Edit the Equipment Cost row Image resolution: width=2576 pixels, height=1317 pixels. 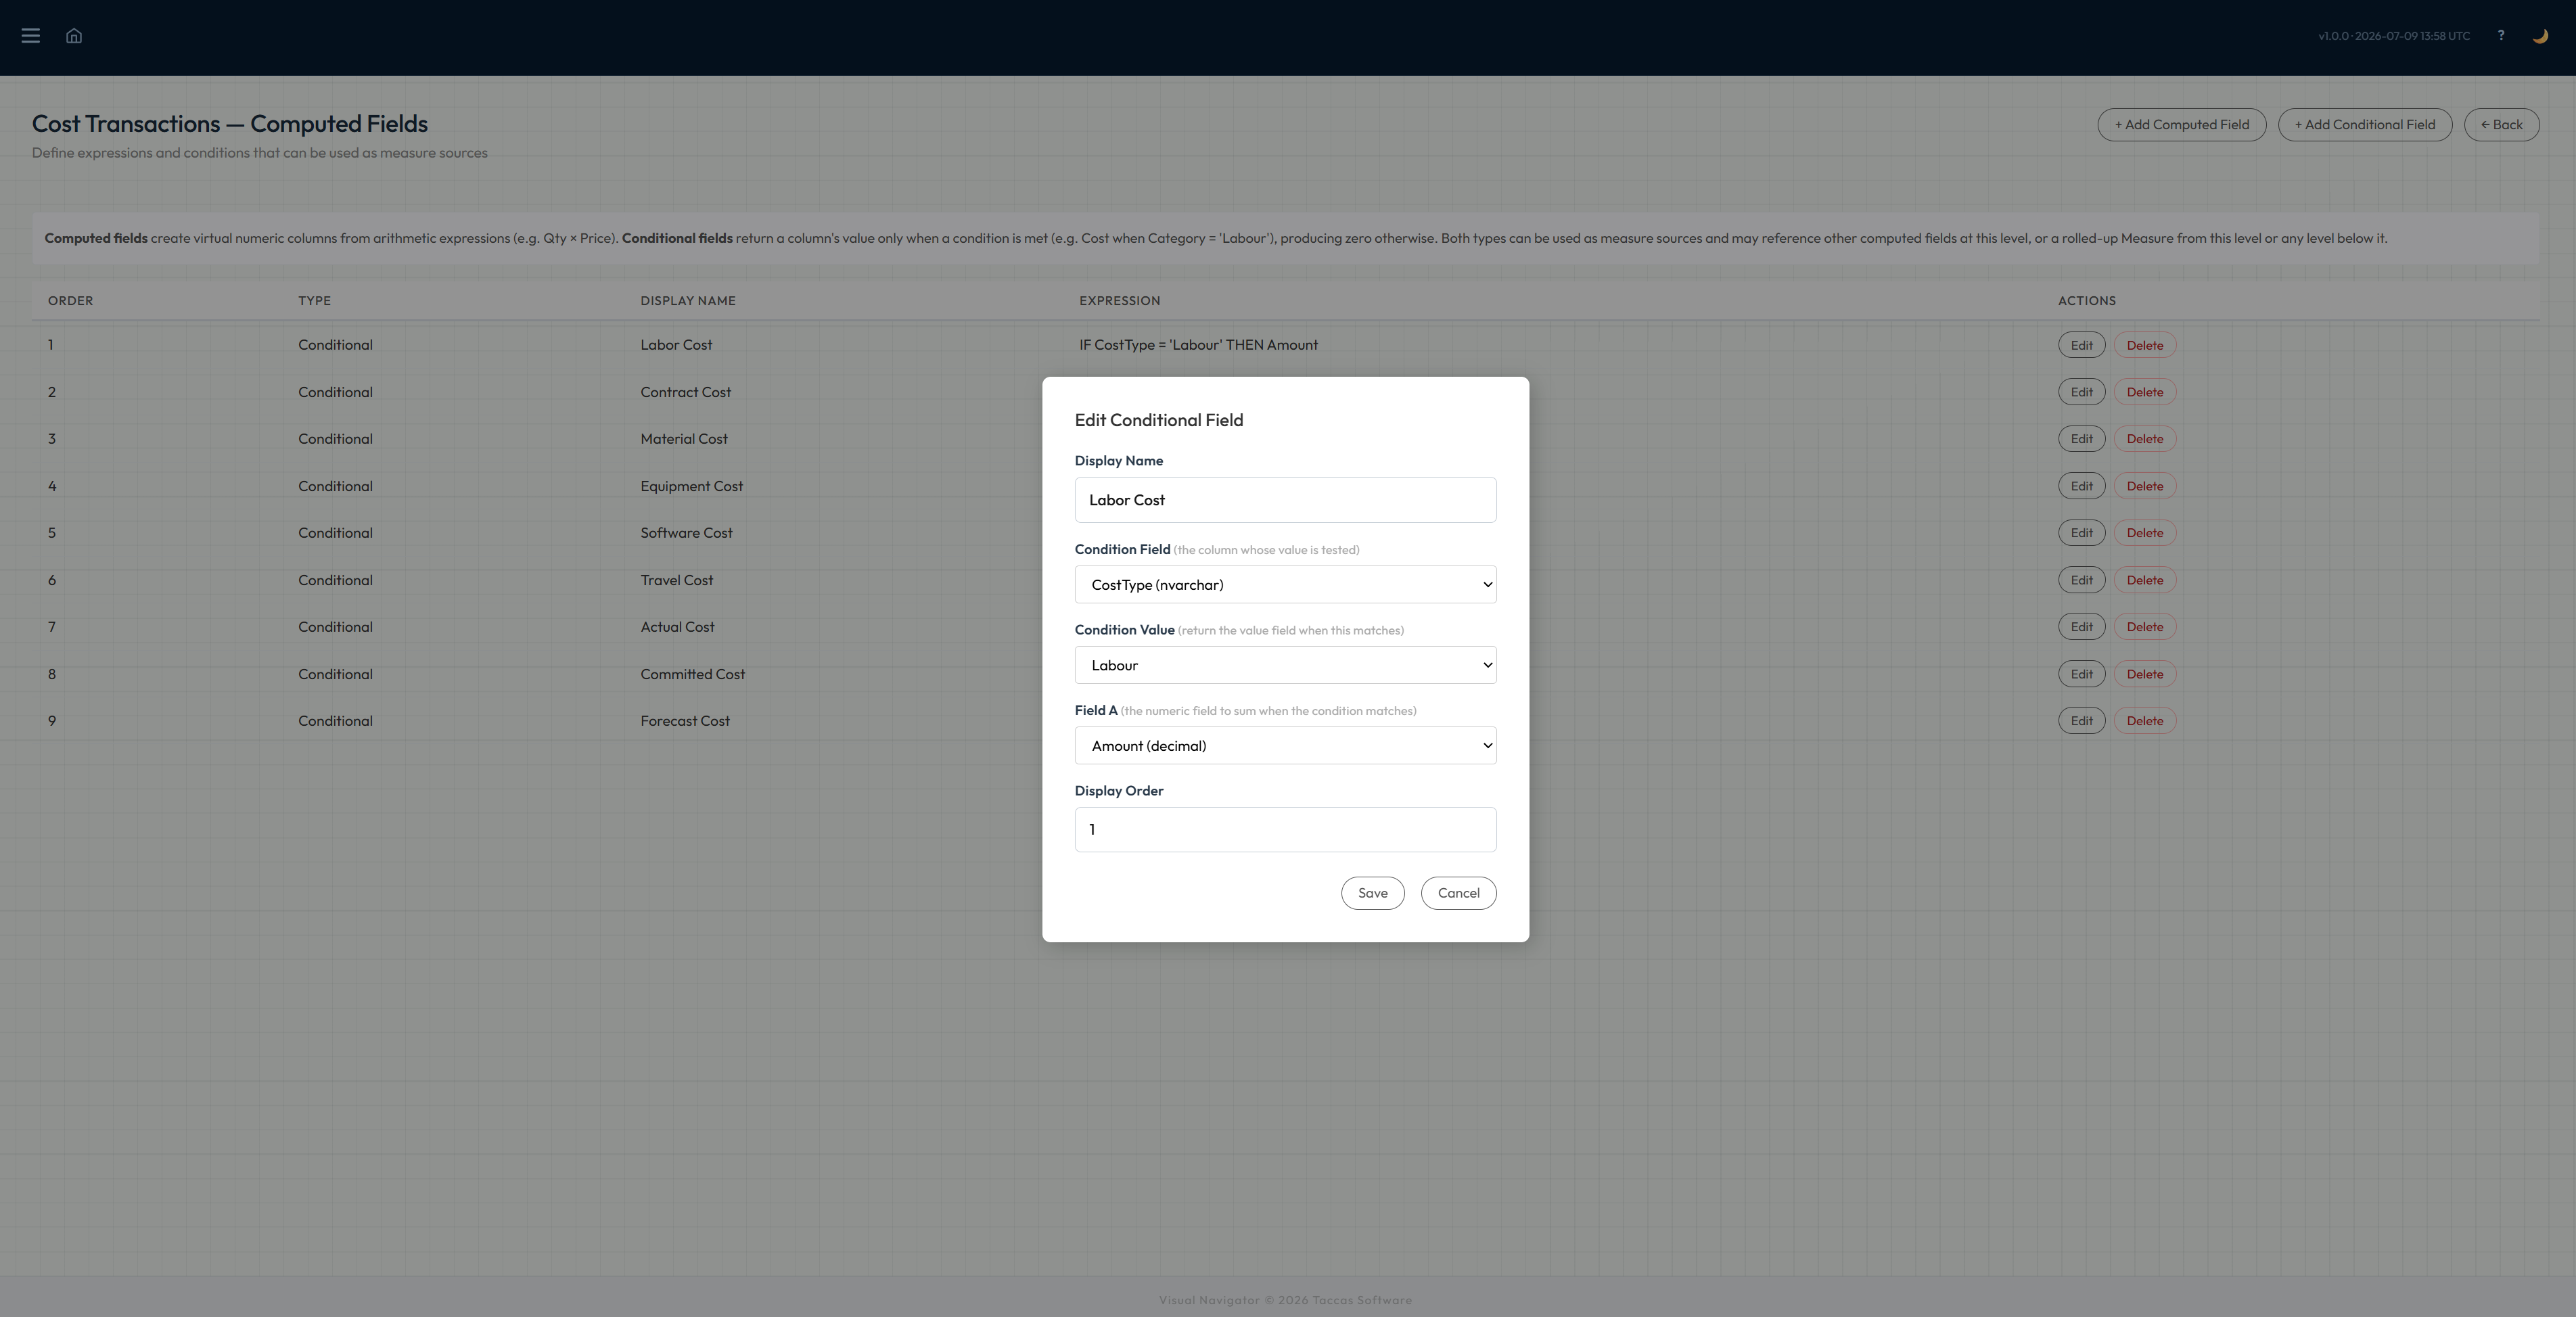[2081, 486]
